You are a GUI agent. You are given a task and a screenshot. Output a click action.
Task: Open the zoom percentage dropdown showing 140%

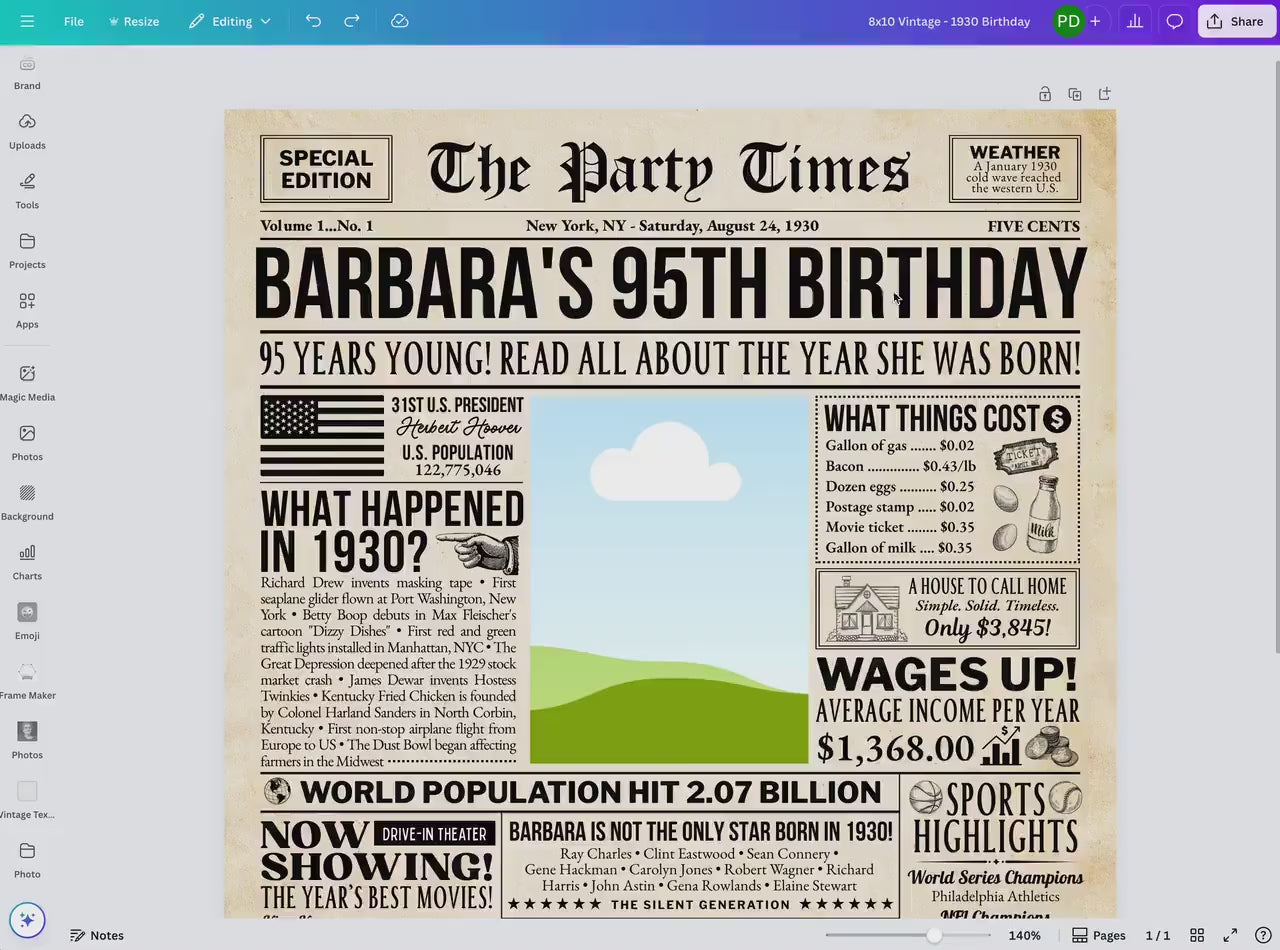(x=1024, y=935)
